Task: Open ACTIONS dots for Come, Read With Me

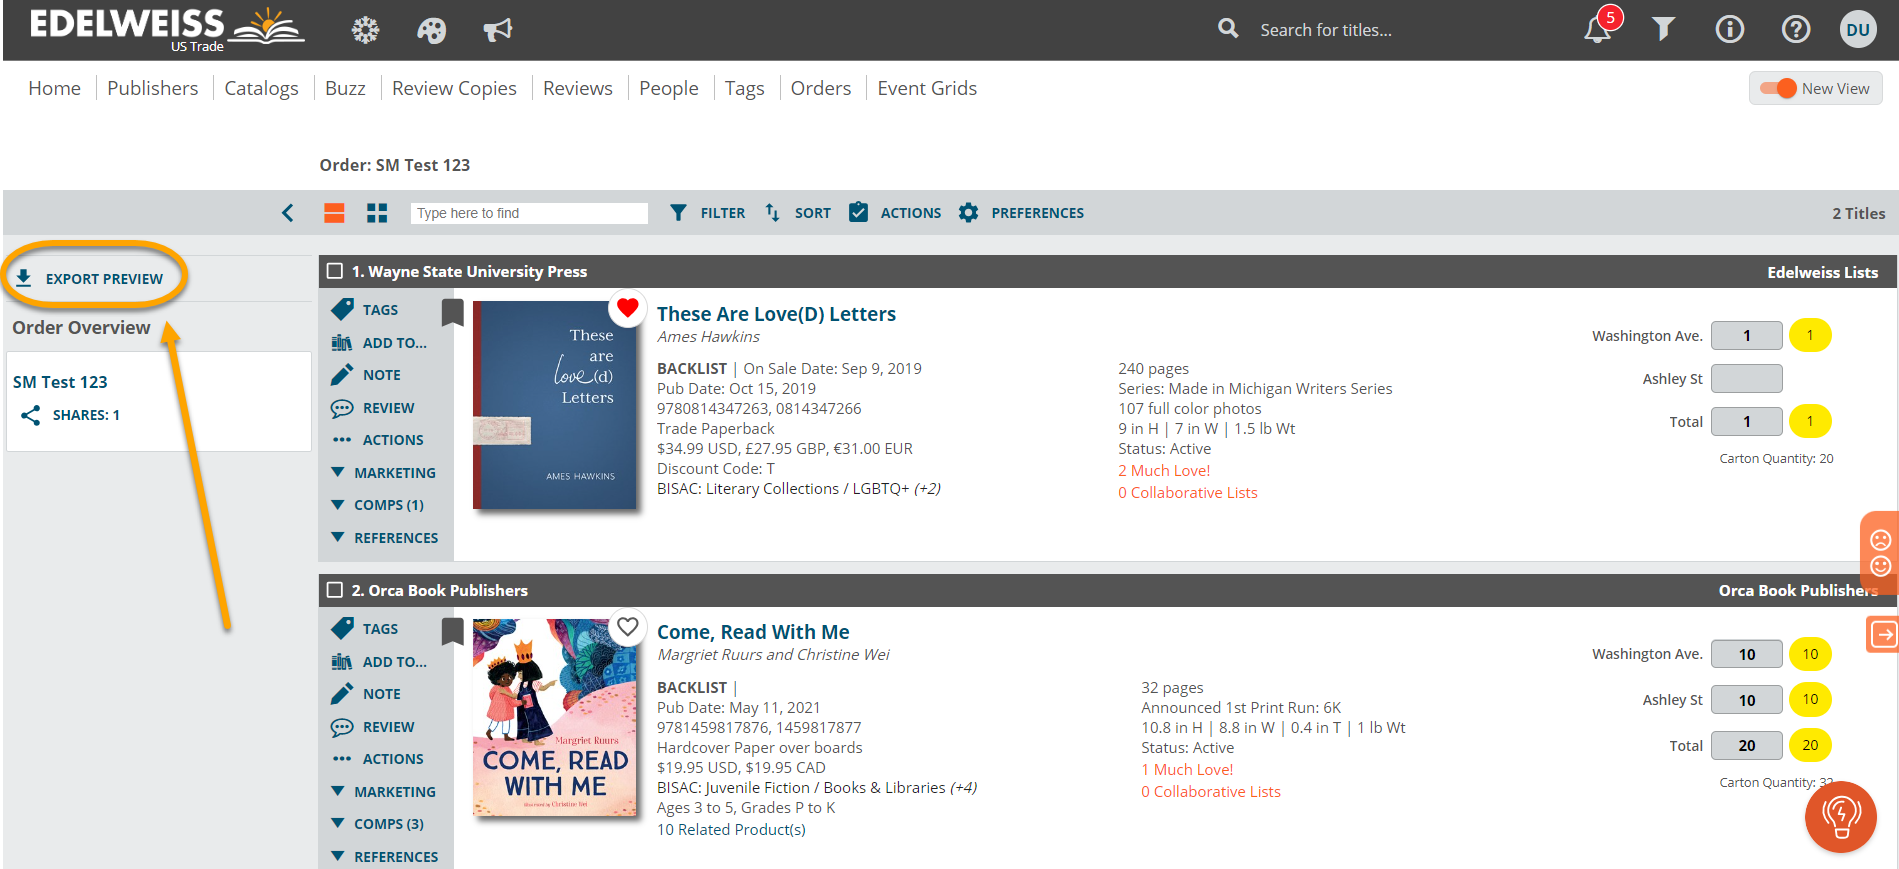Action: coord(378,759)
